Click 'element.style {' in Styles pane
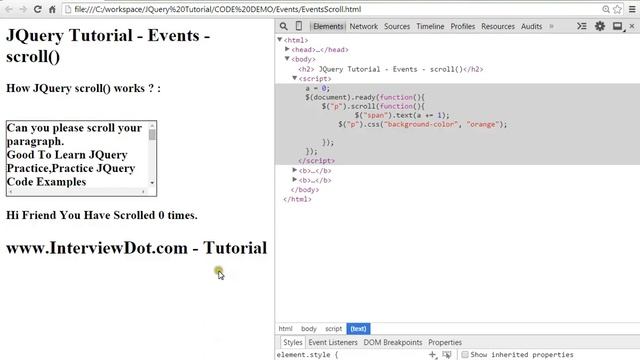 click(x=307, y=355)
